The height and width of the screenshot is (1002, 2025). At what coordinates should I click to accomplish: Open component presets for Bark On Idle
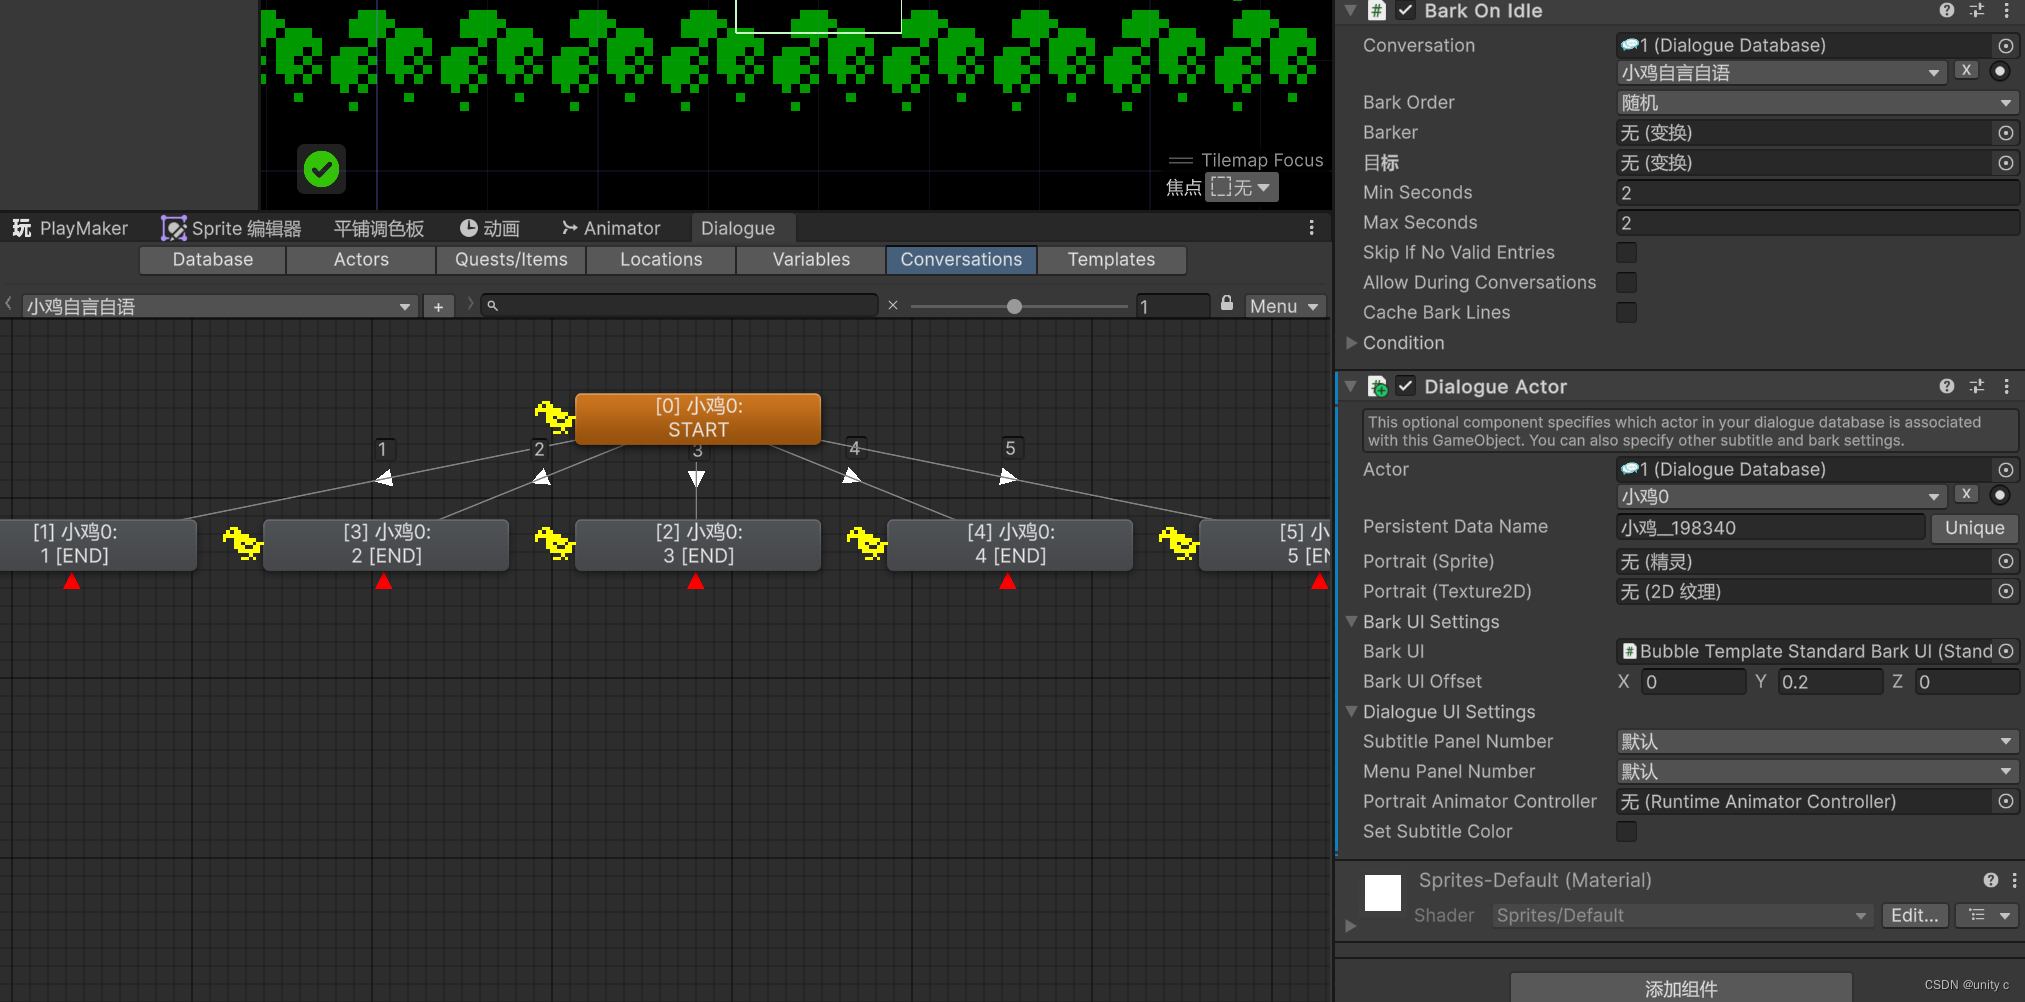click(x=1976, y=11)
